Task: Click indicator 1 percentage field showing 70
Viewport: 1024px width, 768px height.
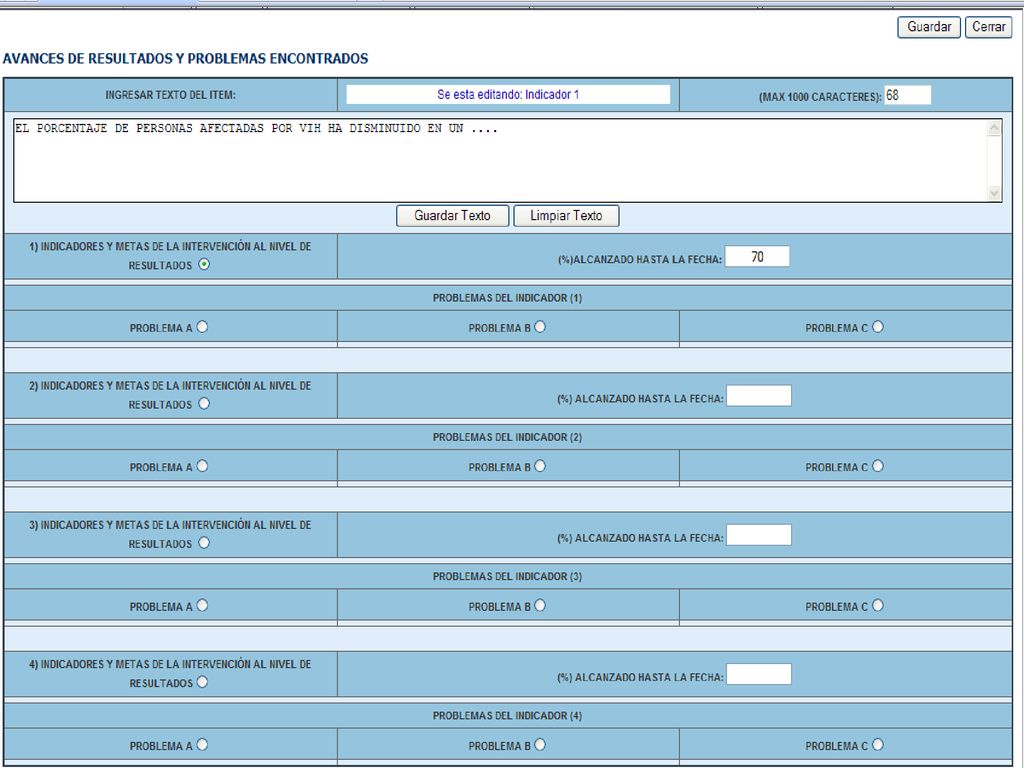Action: click(x=757, y=257)
